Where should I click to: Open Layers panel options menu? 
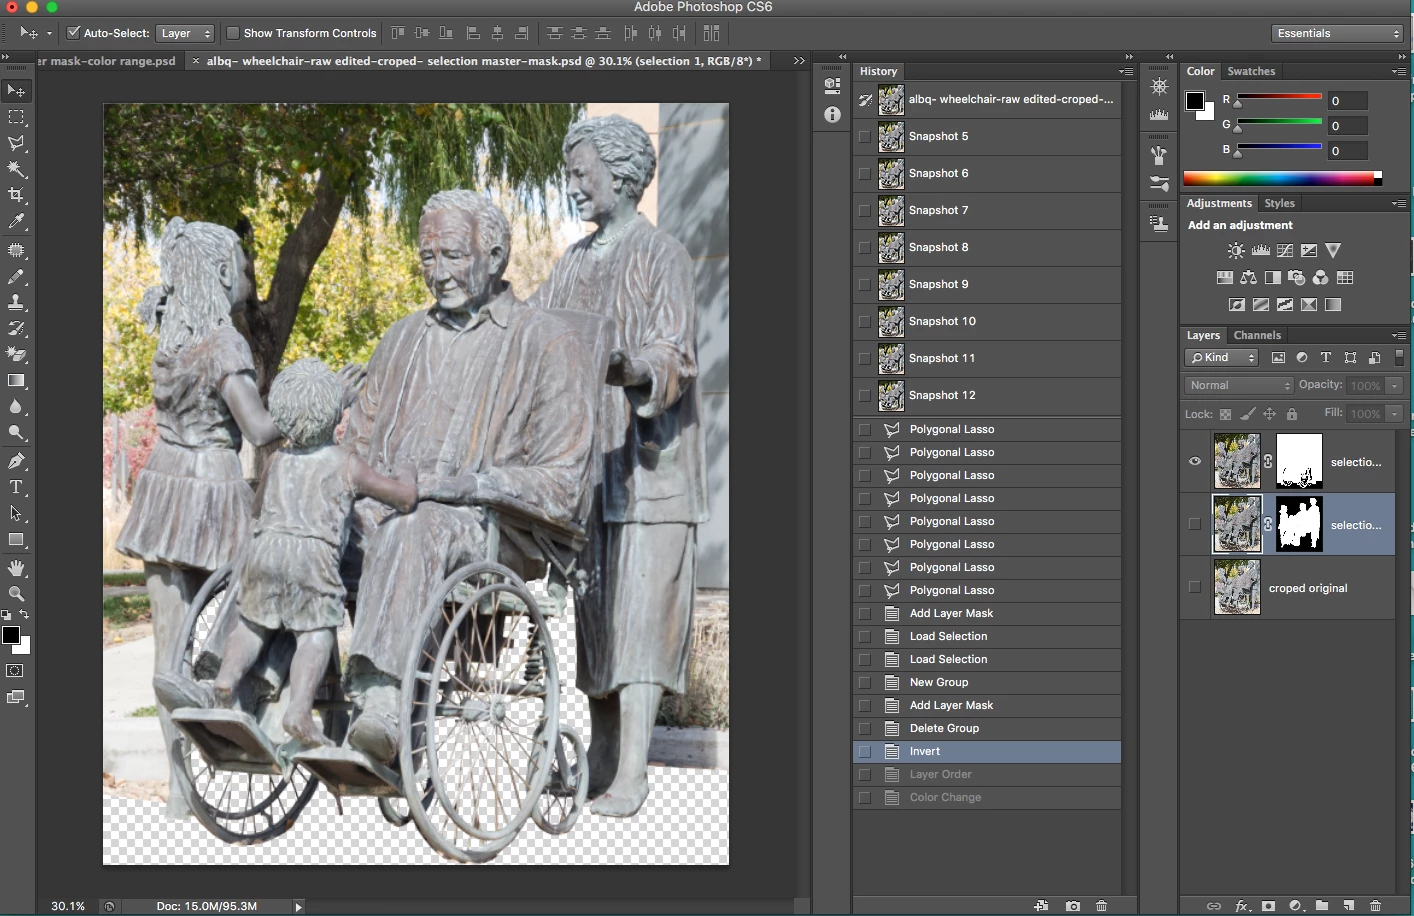(1398, 335)
